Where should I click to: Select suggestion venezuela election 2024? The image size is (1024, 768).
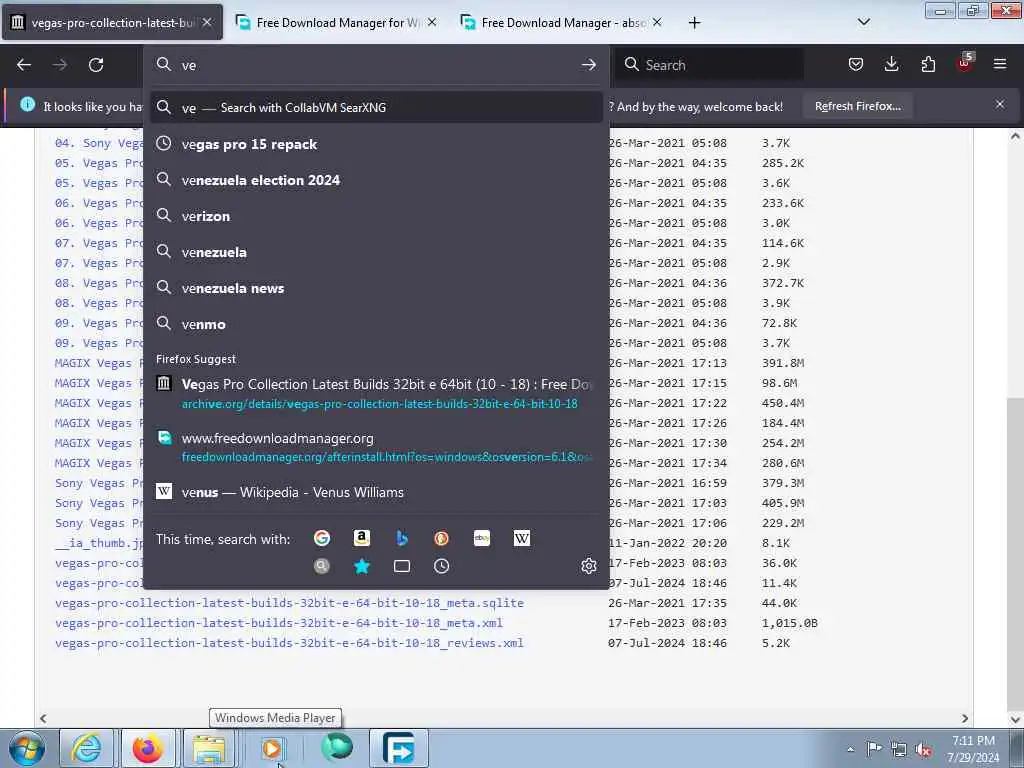coord(376,180)
